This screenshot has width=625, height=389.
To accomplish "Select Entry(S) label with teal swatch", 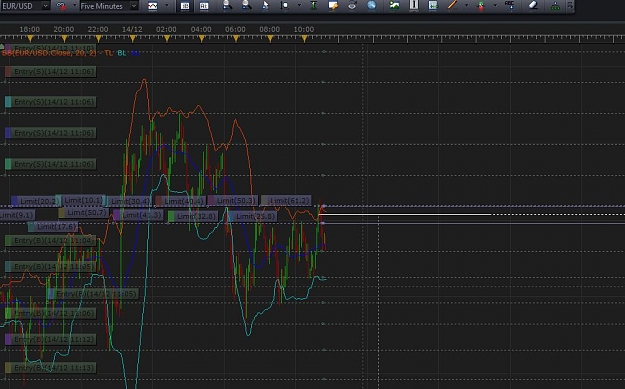I will (50, 102).
